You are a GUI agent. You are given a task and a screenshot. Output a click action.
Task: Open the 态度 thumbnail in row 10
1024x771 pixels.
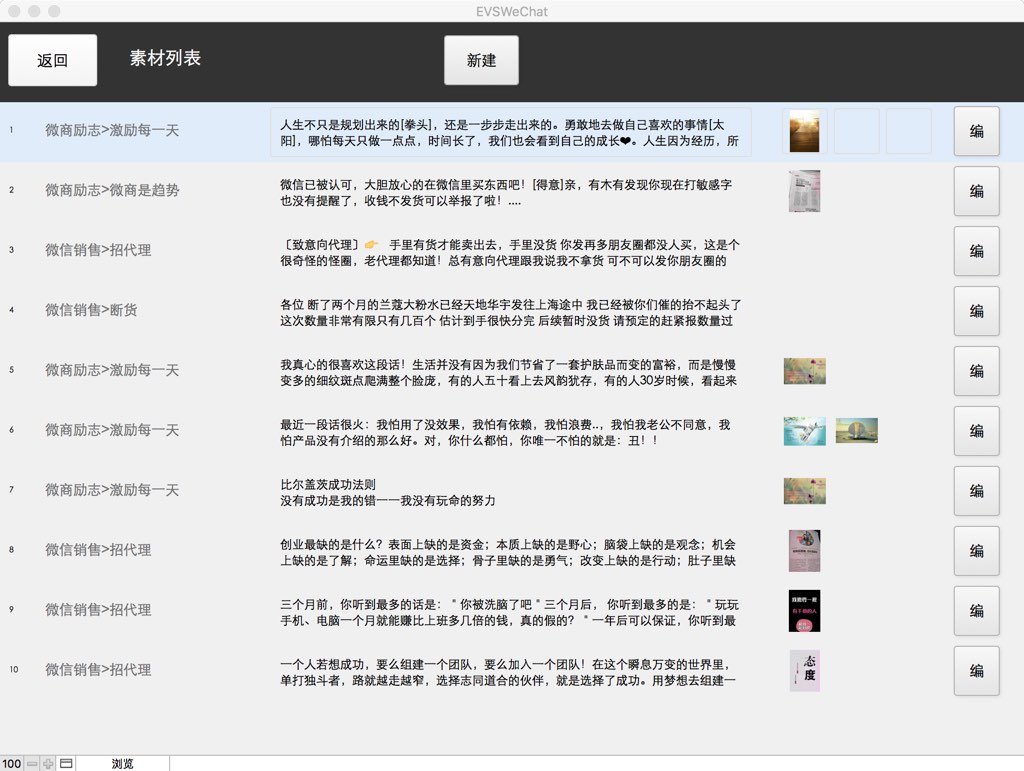(x=804, y=671)
